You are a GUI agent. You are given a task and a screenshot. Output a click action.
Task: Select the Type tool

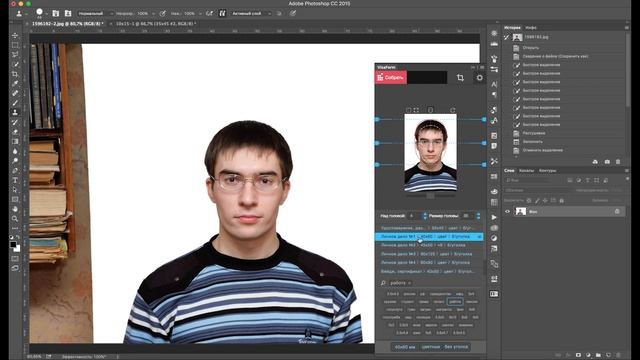15,180
